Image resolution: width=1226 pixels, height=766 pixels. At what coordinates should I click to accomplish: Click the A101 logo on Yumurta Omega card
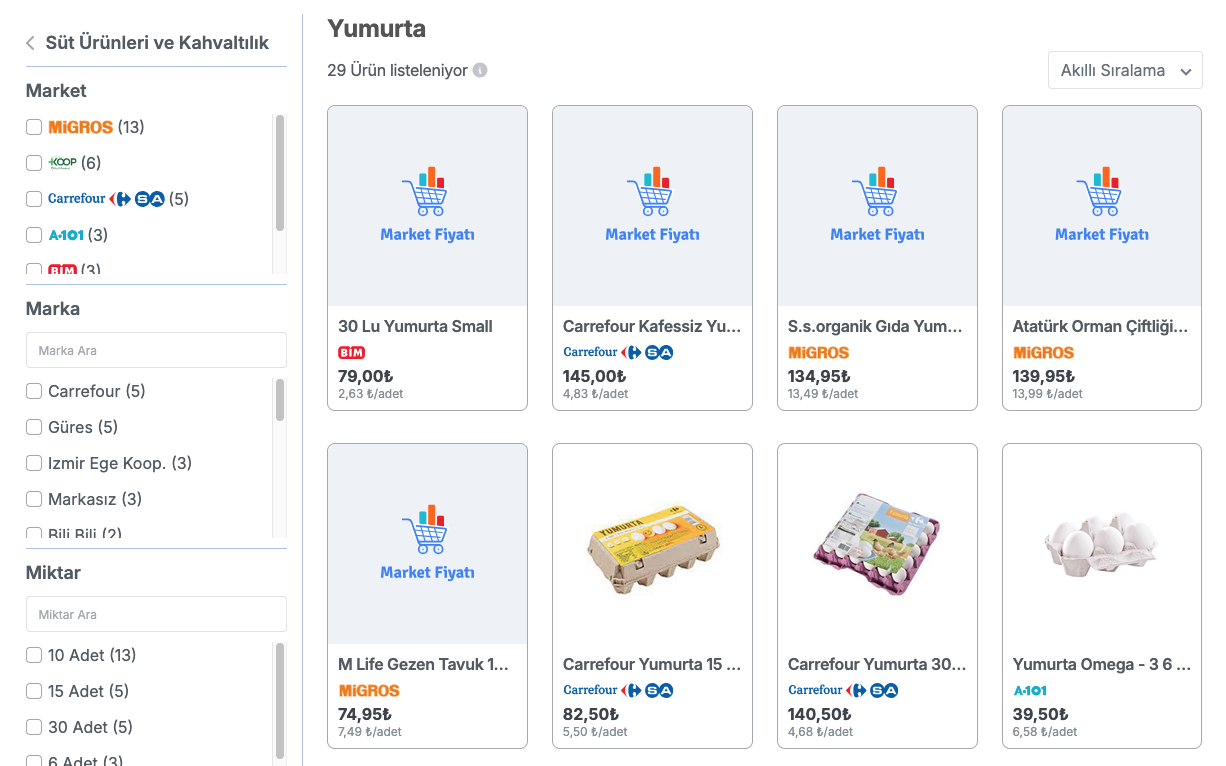click(1030, 690)
